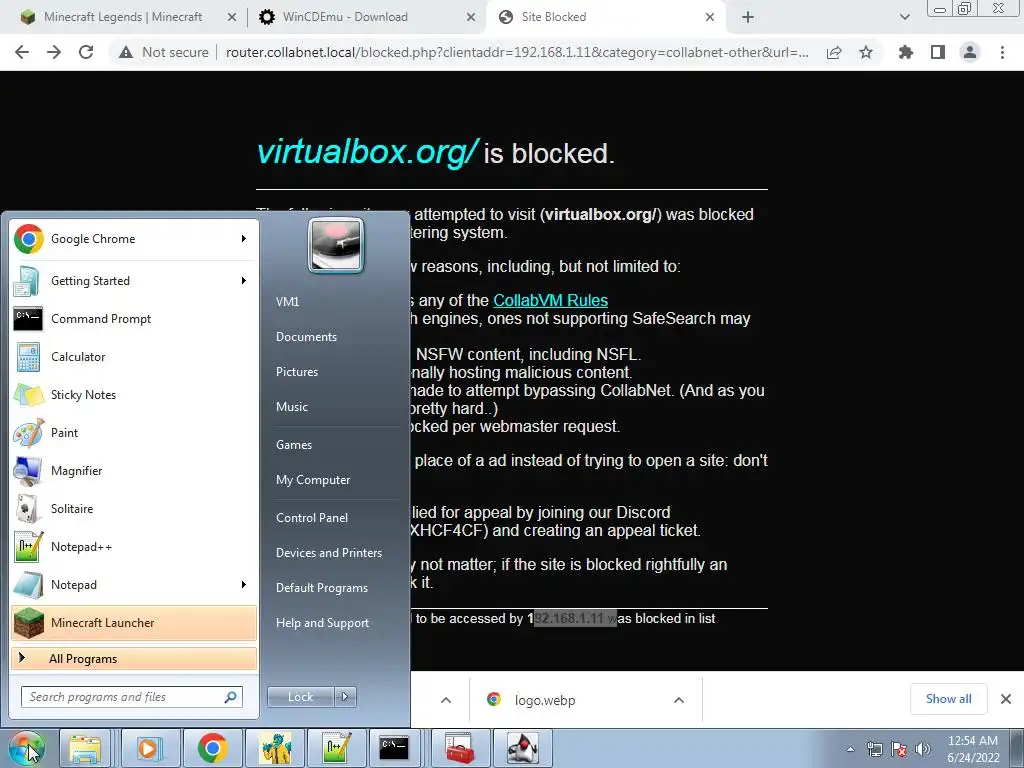
Task: Open Command Prompt in Start menu list
Action: pos(133,319)
